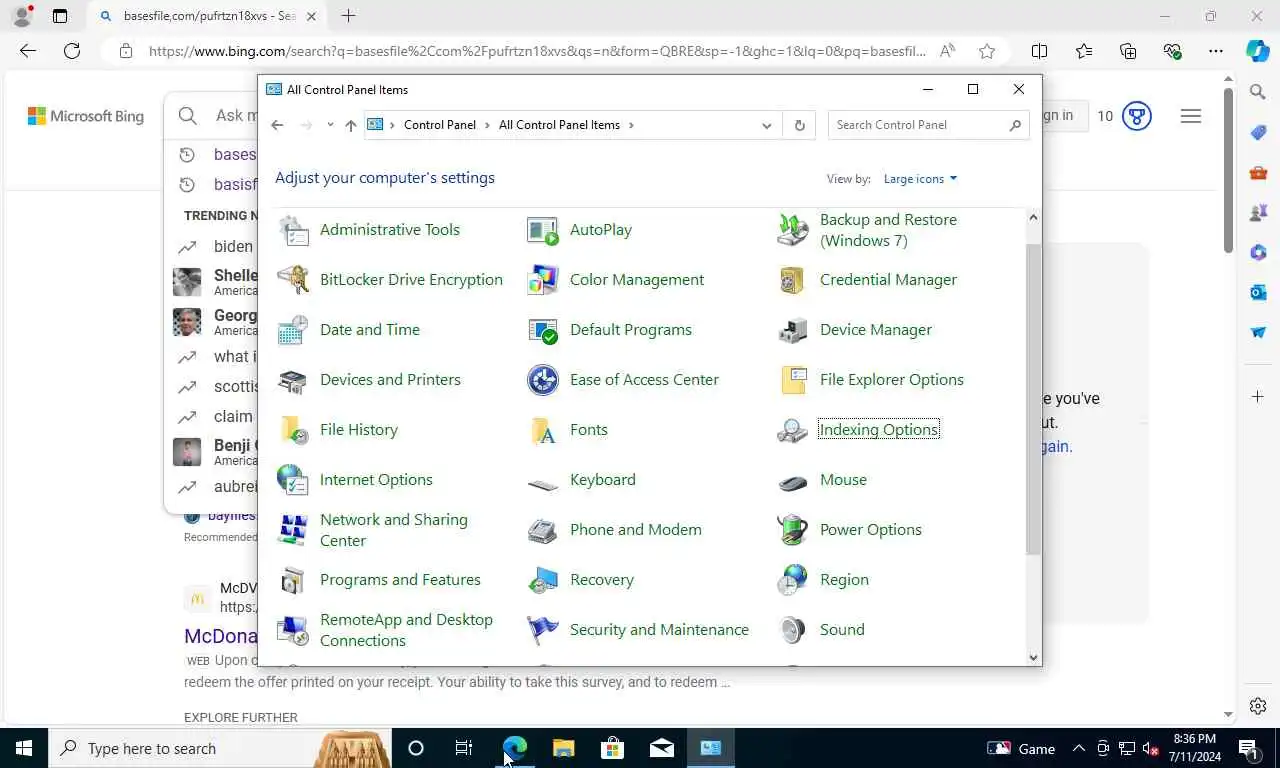
Task: Open the Device Manager icon
Action: (793, 330)
